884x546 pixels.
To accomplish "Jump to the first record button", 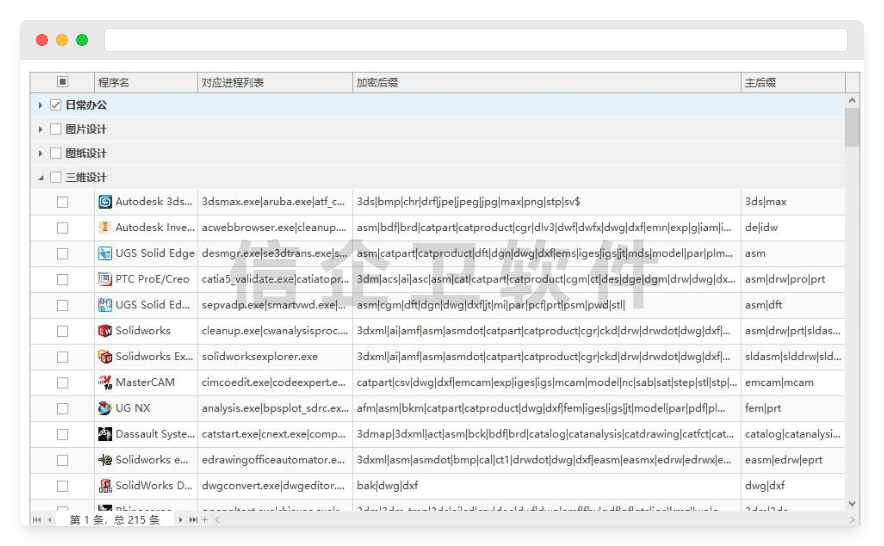I will (38, 520).
